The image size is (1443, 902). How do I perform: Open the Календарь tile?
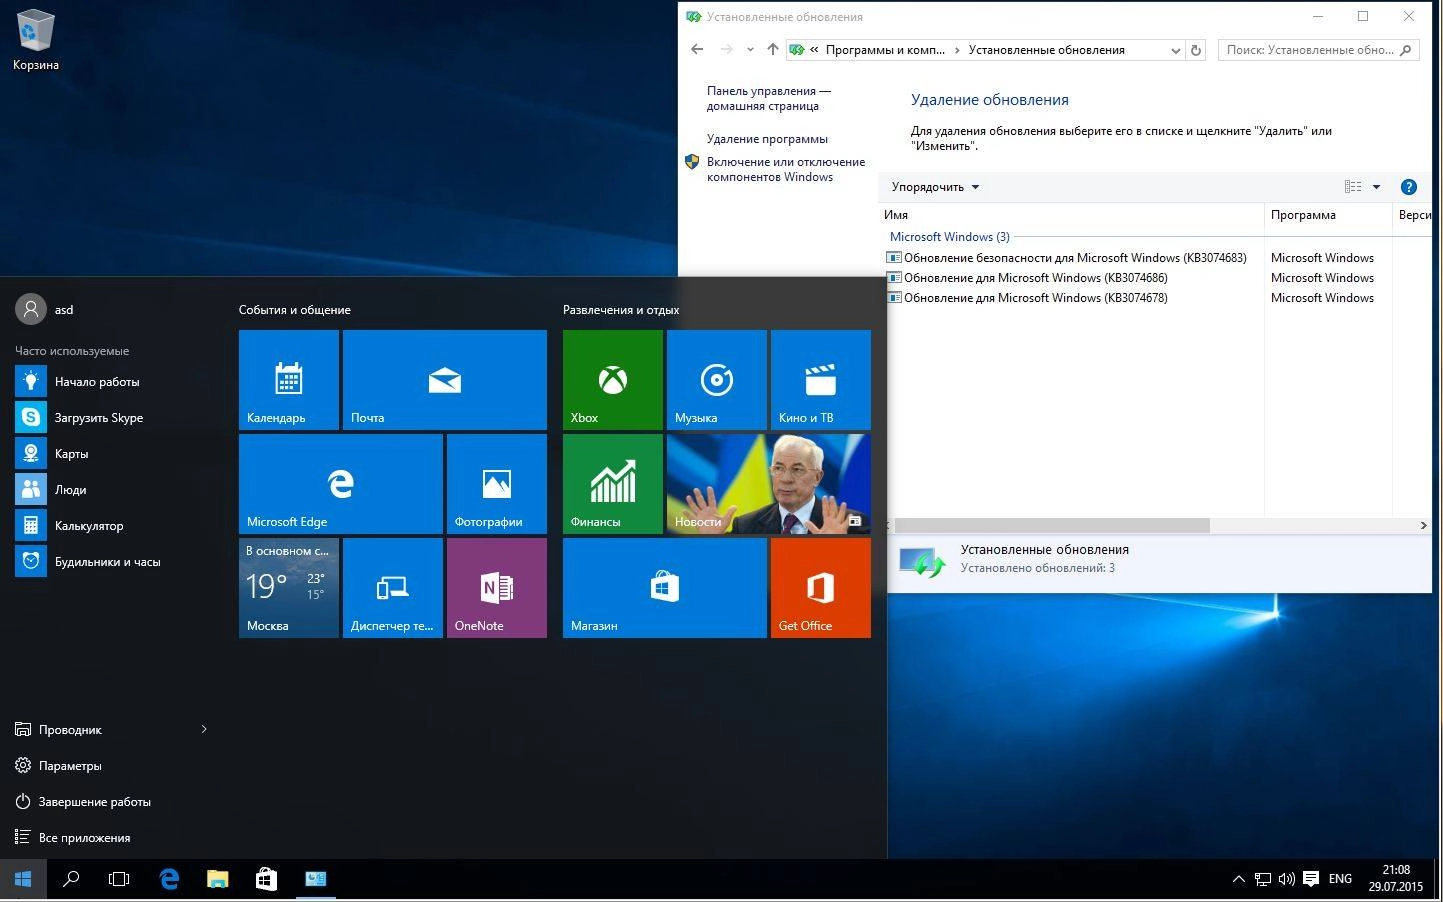click(x=288, y=380)
